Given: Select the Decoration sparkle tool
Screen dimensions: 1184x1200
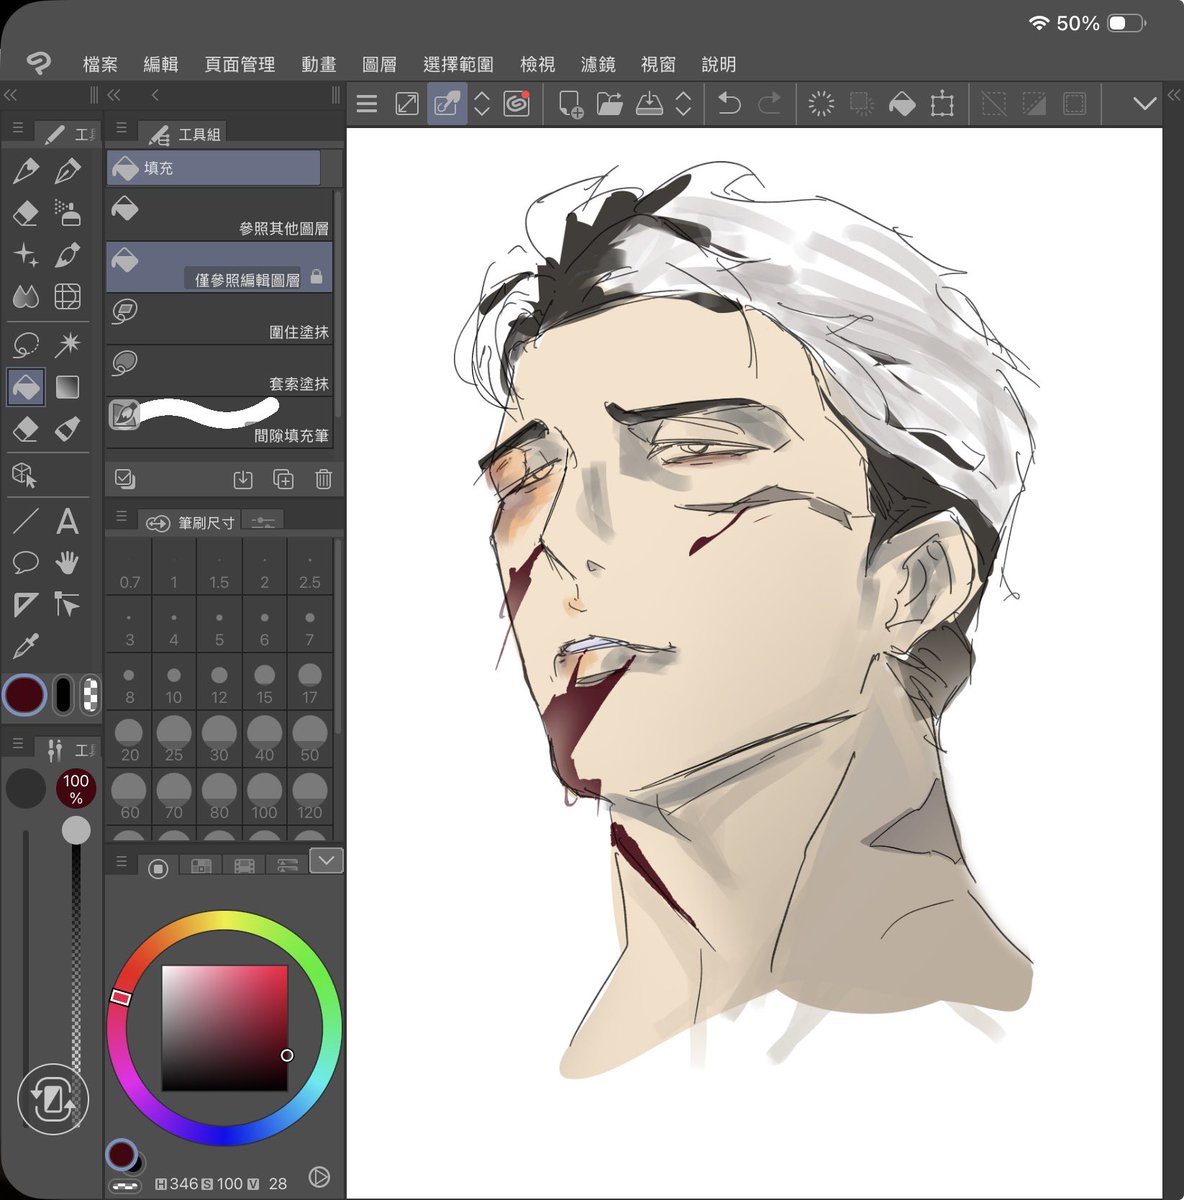Looking at the screenshot, I should [x=26, y=255].
